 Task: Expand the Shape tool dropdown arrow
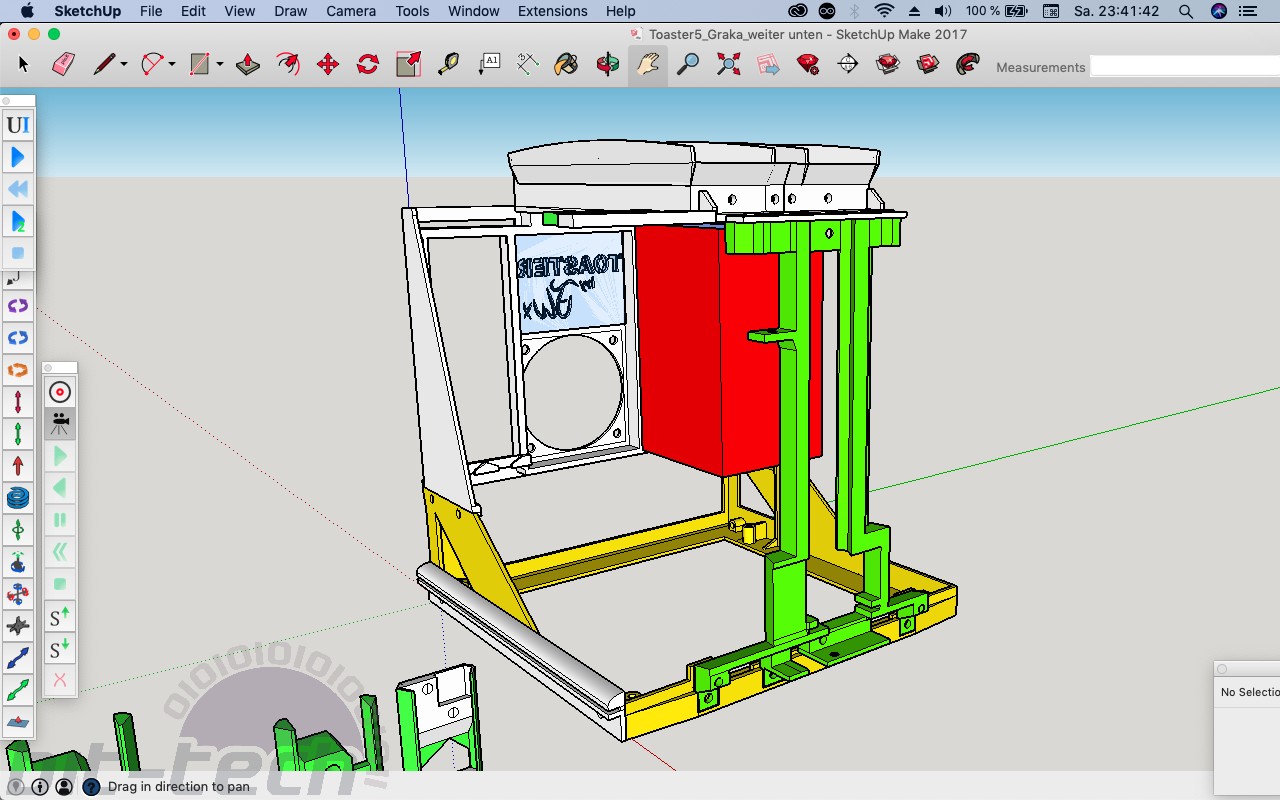tap(219, 65)
